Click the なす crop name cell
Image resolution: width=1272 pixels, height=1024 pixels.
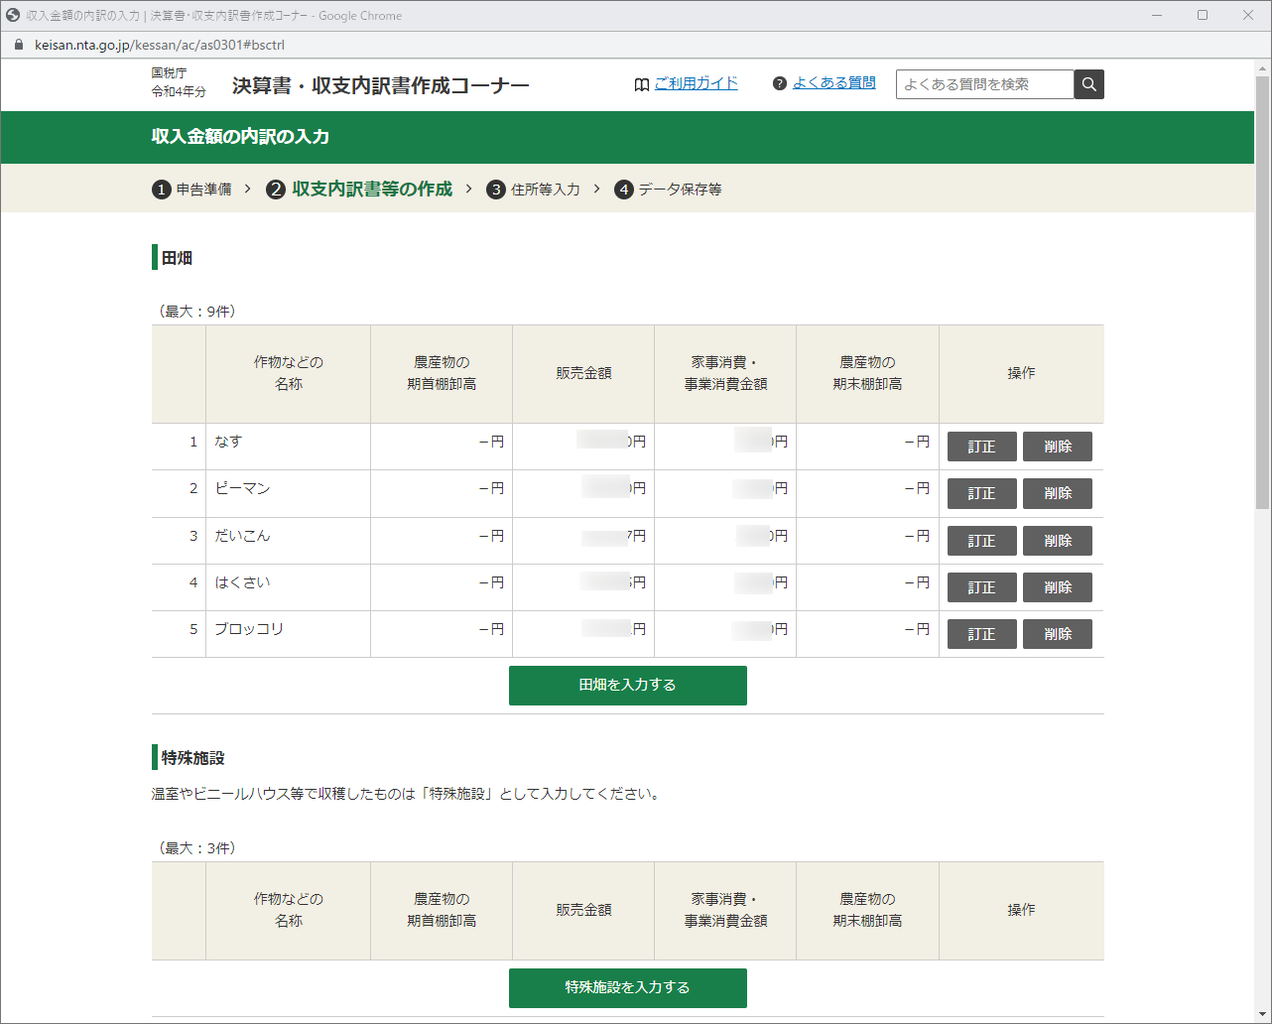[288, 447]
